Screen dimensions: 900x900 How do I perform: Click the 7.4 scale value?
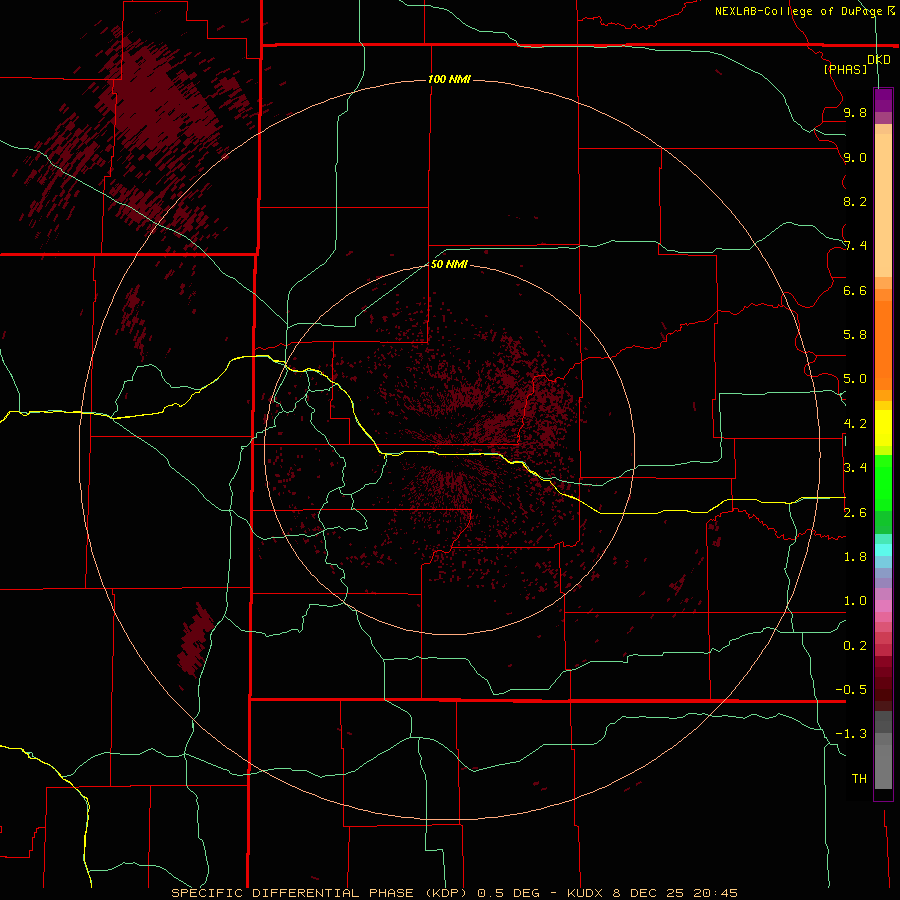coord(855,246)
